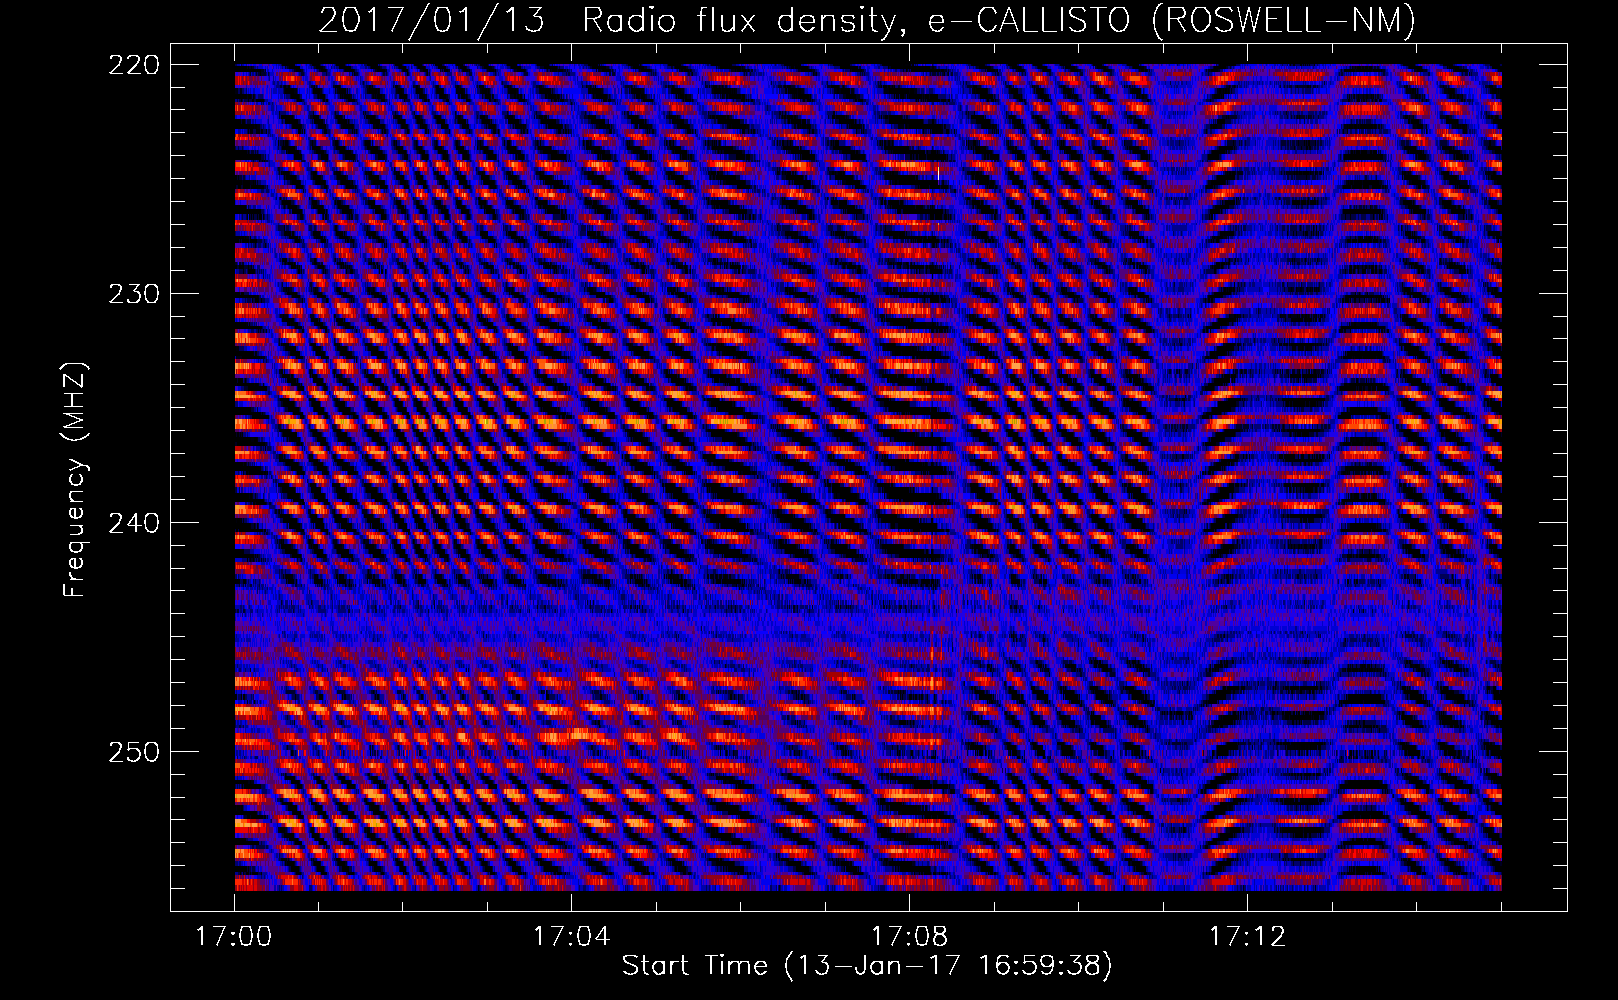Click the 230 frequency tick label
The height and width of the screenshot is (1000, 1618).
132,293
